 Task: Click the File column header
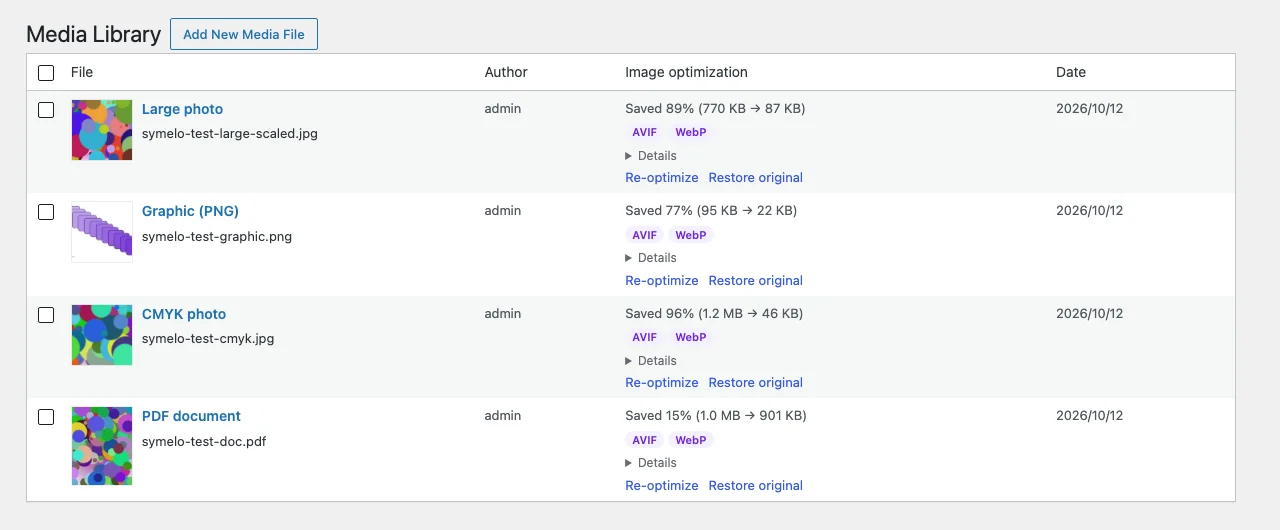[82, 72]
